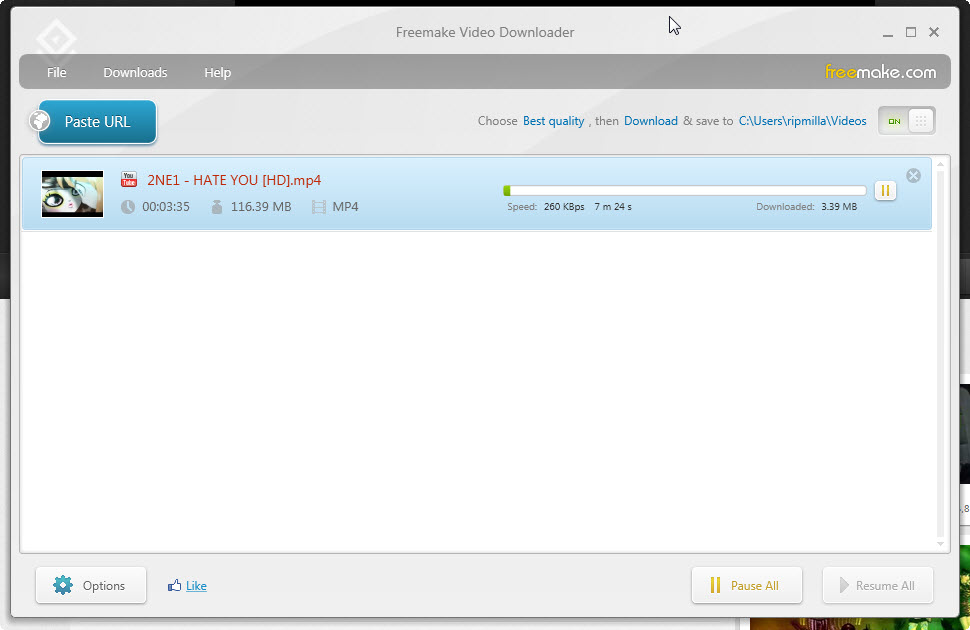Click the MP4 format label
The image size is (970, 630).
(x=345, y=207)
